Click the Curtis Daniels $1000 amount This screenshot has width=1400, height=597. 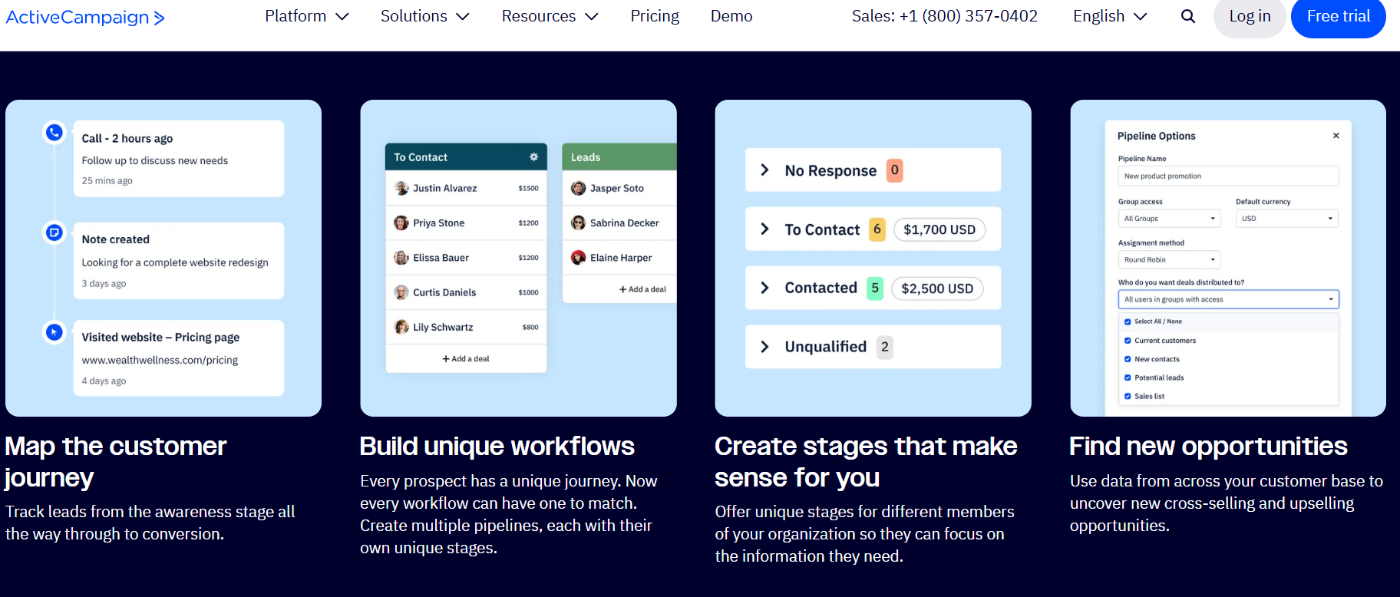[x=528, y=292]
